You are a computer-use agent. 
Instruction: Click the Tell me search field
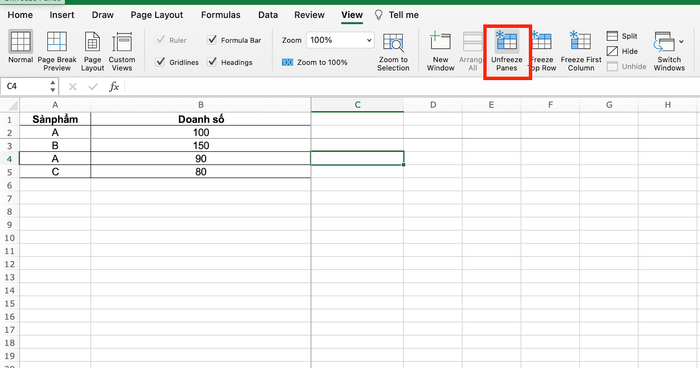[x=403, y=15]
